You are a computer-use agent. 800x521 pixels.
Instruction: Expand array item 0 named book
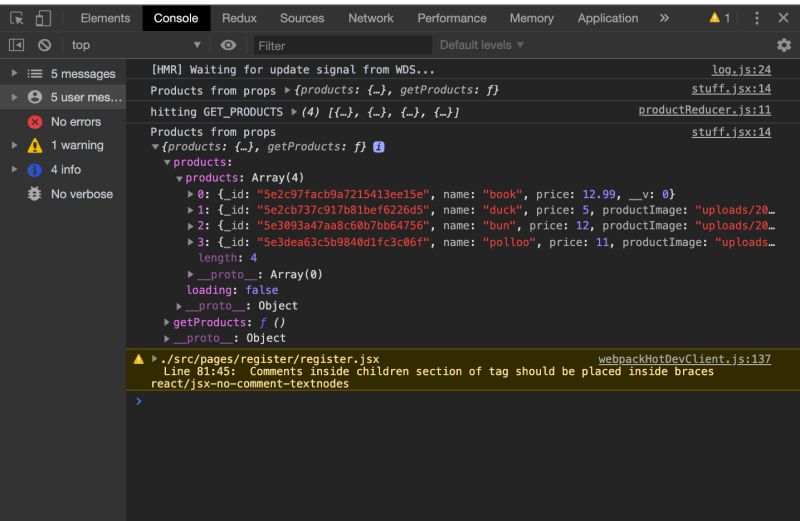(190, 194)
